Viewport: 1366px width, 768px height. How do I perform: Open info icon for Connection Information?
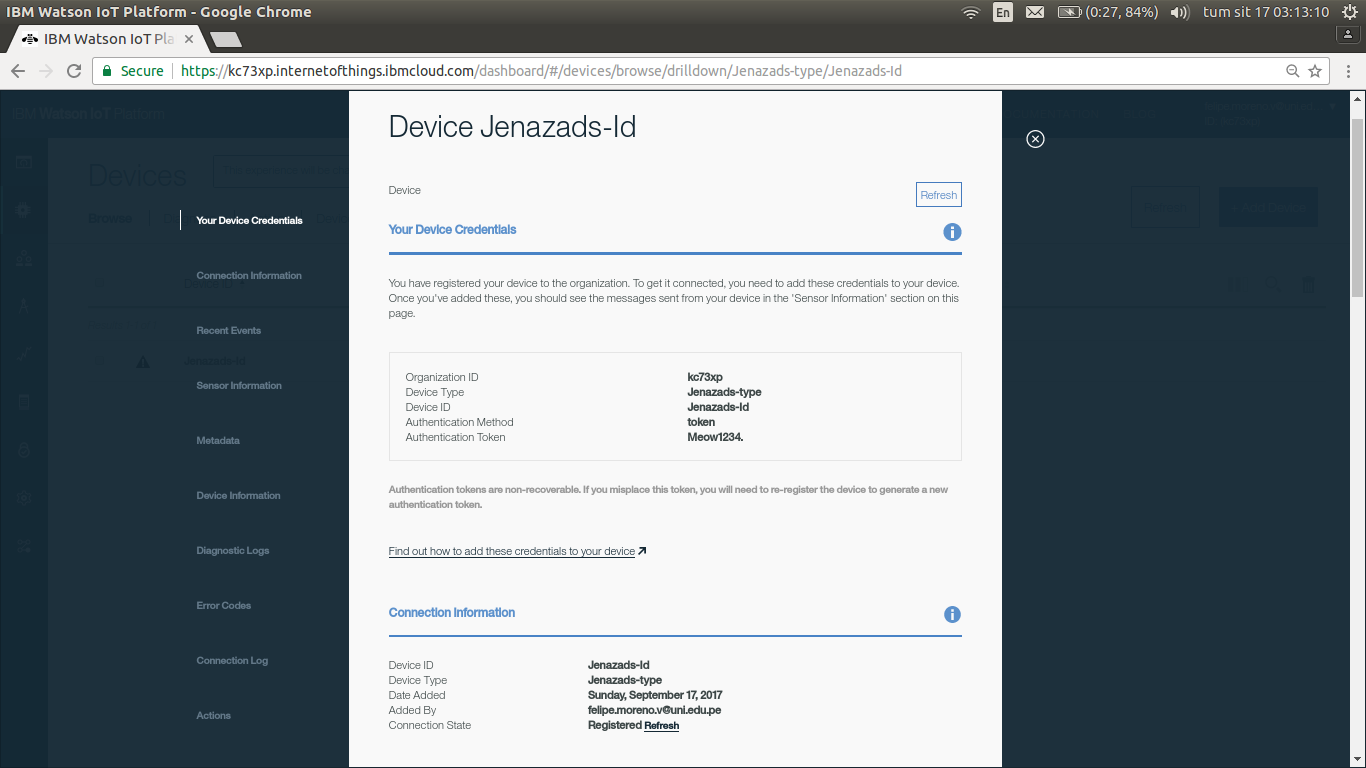[952, 615]
